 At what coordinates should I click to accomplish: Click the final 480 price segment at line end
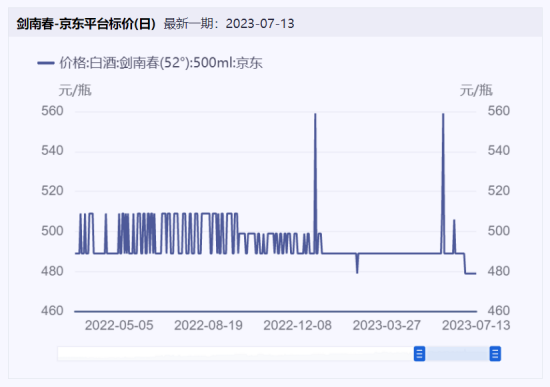(x=471, y=273)
